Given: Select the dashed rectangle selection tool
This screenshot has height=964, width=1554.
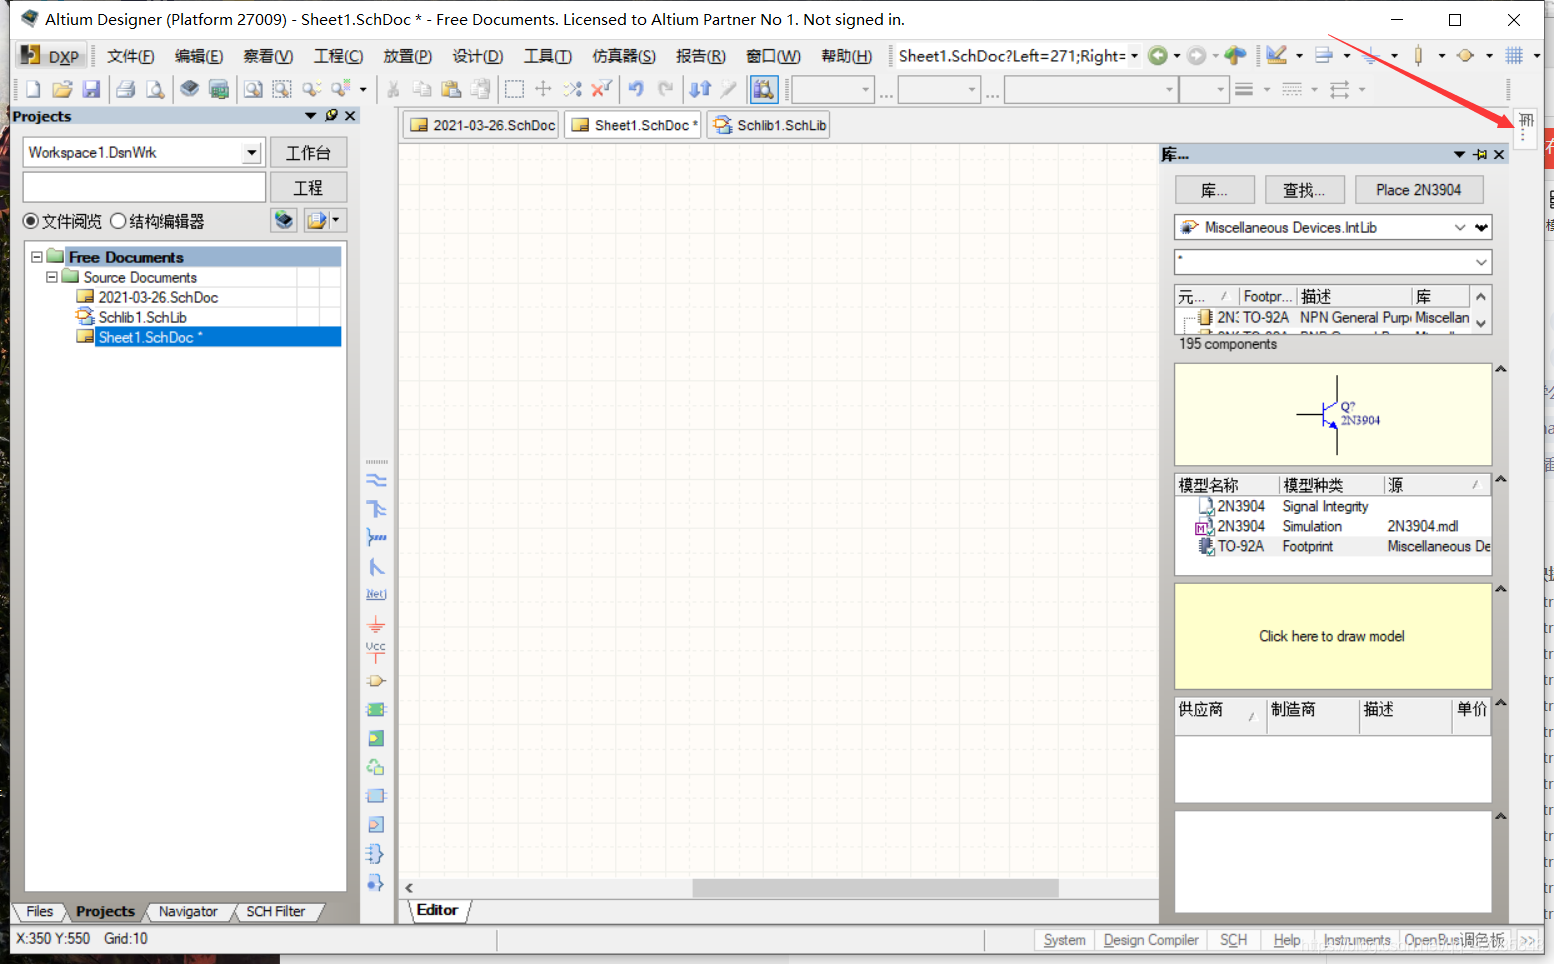Looking at the screenshot, I should click(514, 89).
